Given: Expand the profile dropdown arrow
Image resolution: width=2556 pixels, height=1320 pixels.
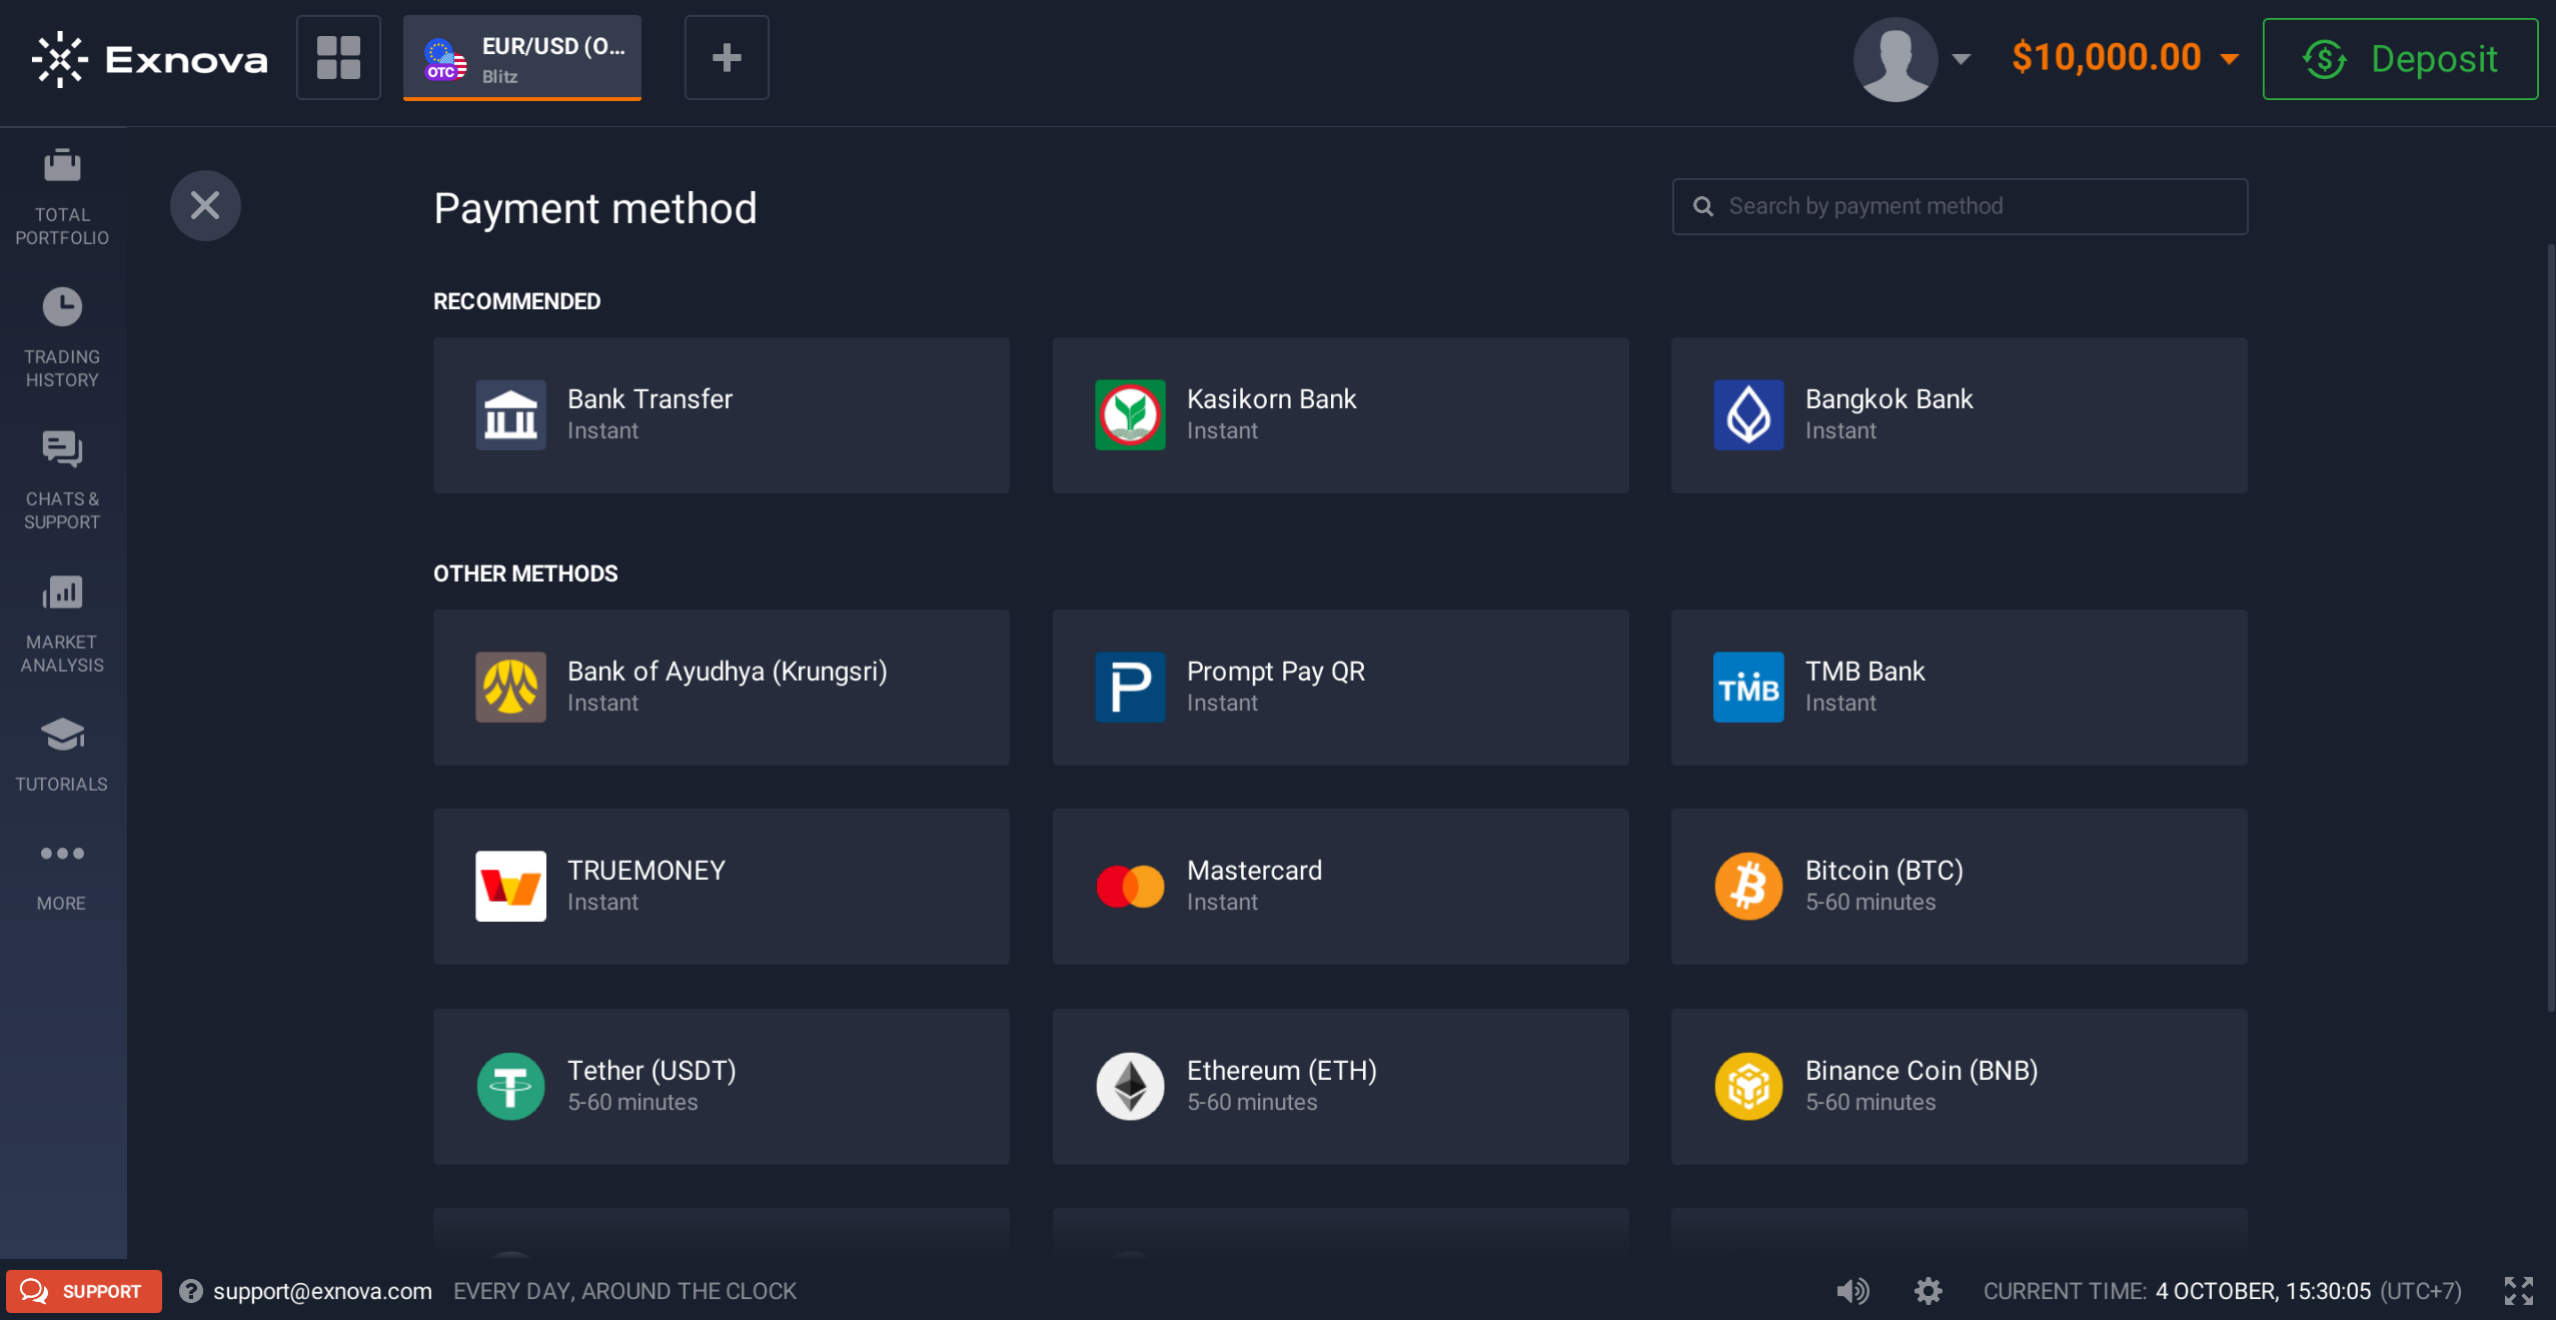Looking at the screenshot, I should click(x=1960, y=59).
